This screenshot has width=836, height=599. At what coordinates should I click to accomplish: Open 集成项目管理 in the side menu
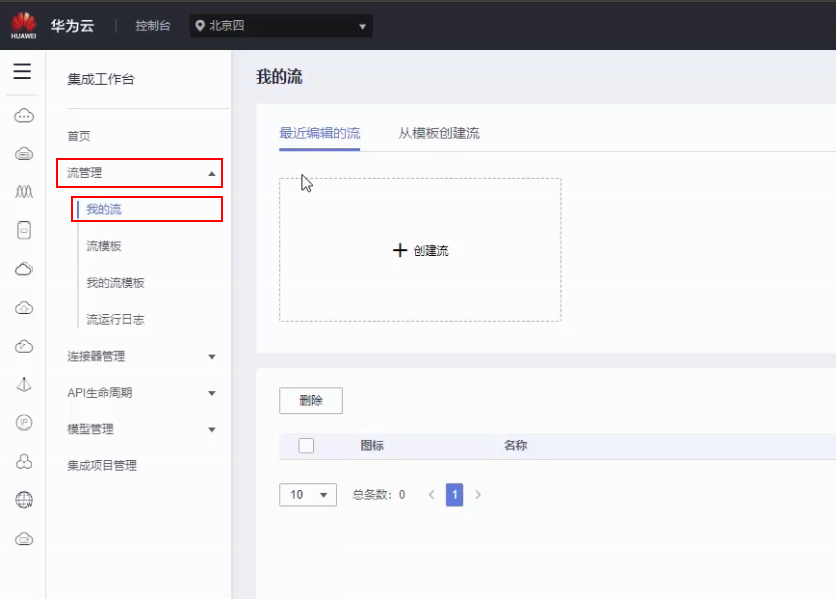tap(102, 466)
